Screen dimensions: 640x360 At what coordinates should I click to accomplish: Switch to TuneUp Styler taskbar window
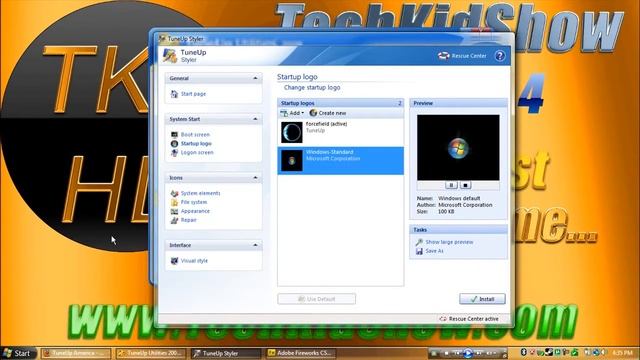[x=225, y=353]
